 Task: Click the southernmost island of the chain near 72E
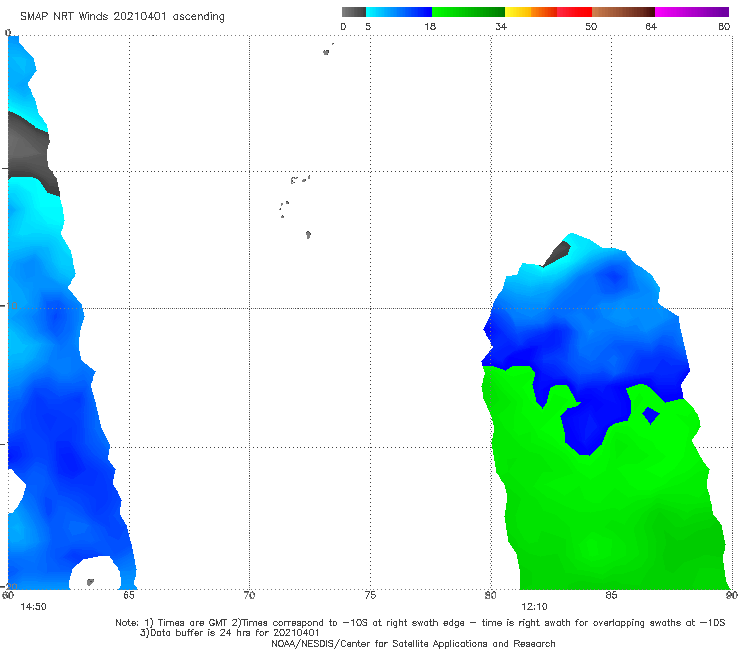[x=308, y=234]
